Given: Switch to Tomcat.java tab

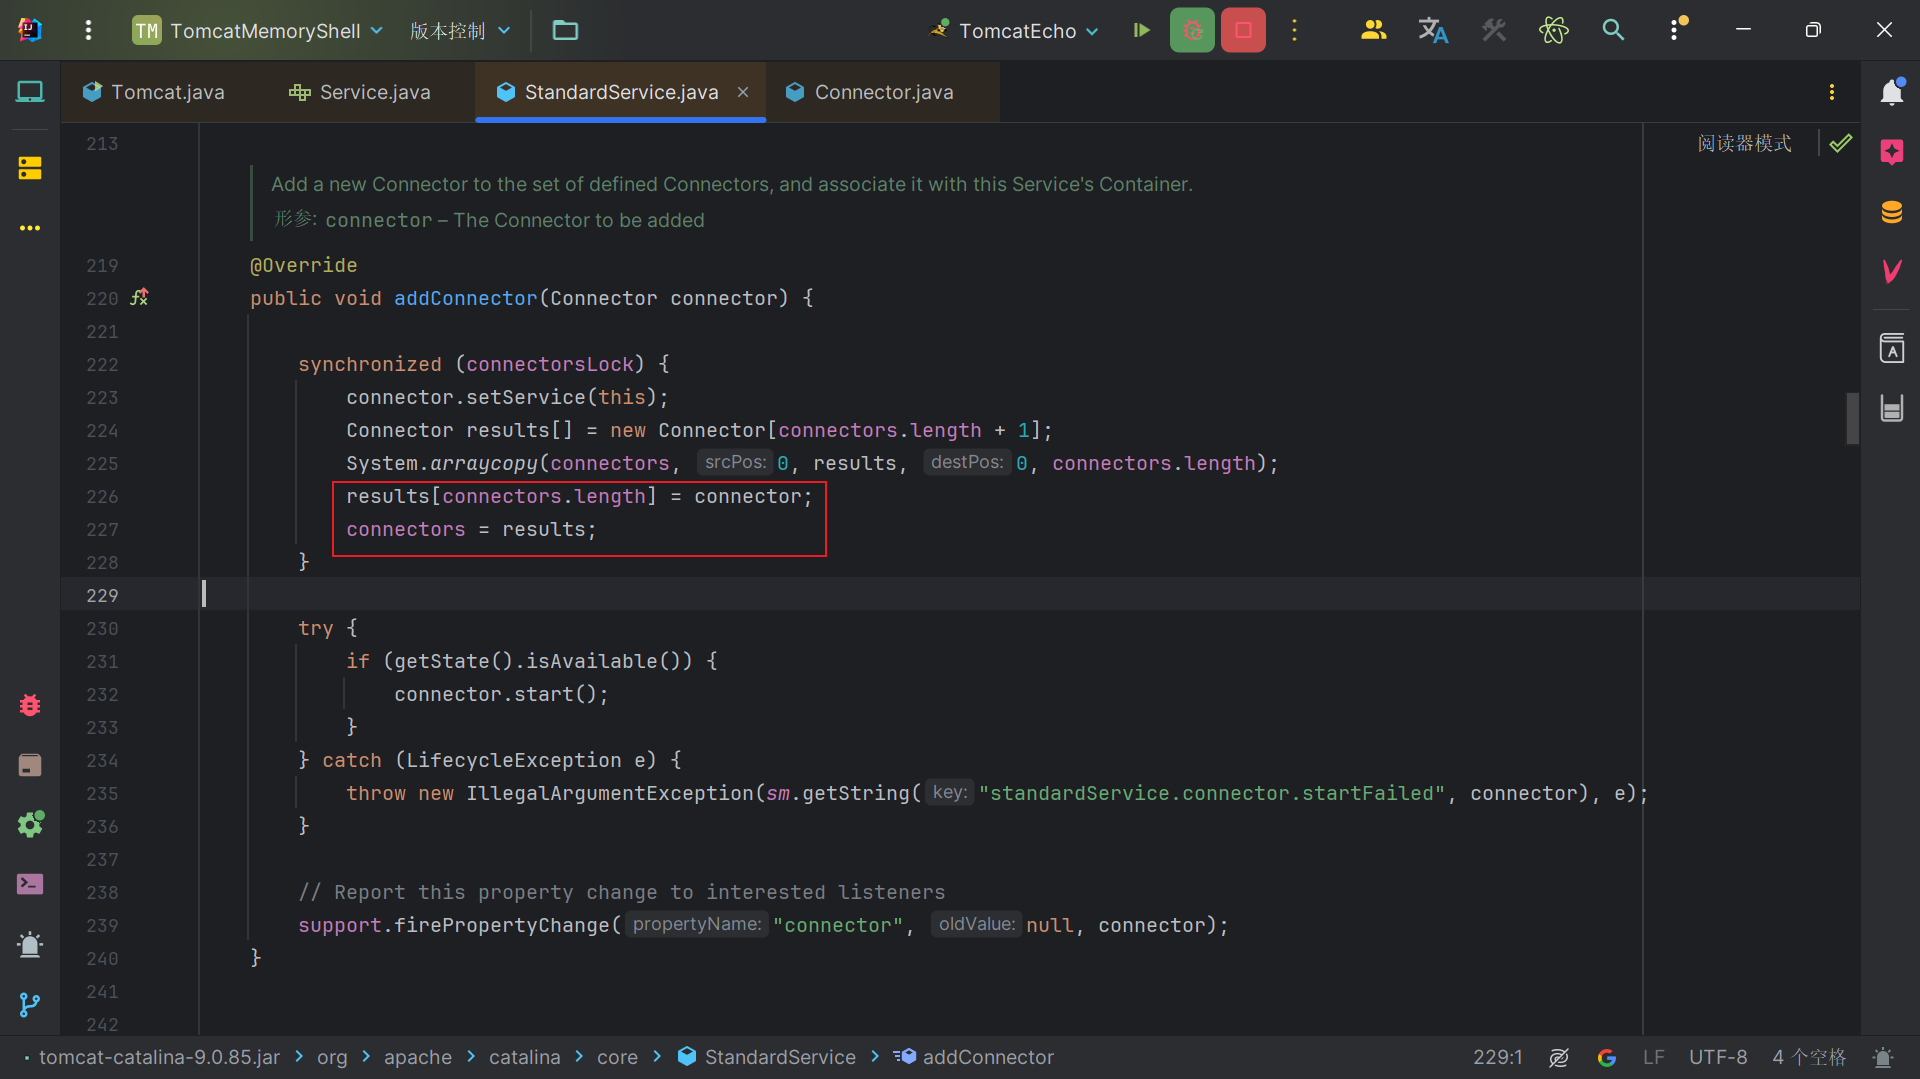Looking at the screenshot, I should coord(154,92).
